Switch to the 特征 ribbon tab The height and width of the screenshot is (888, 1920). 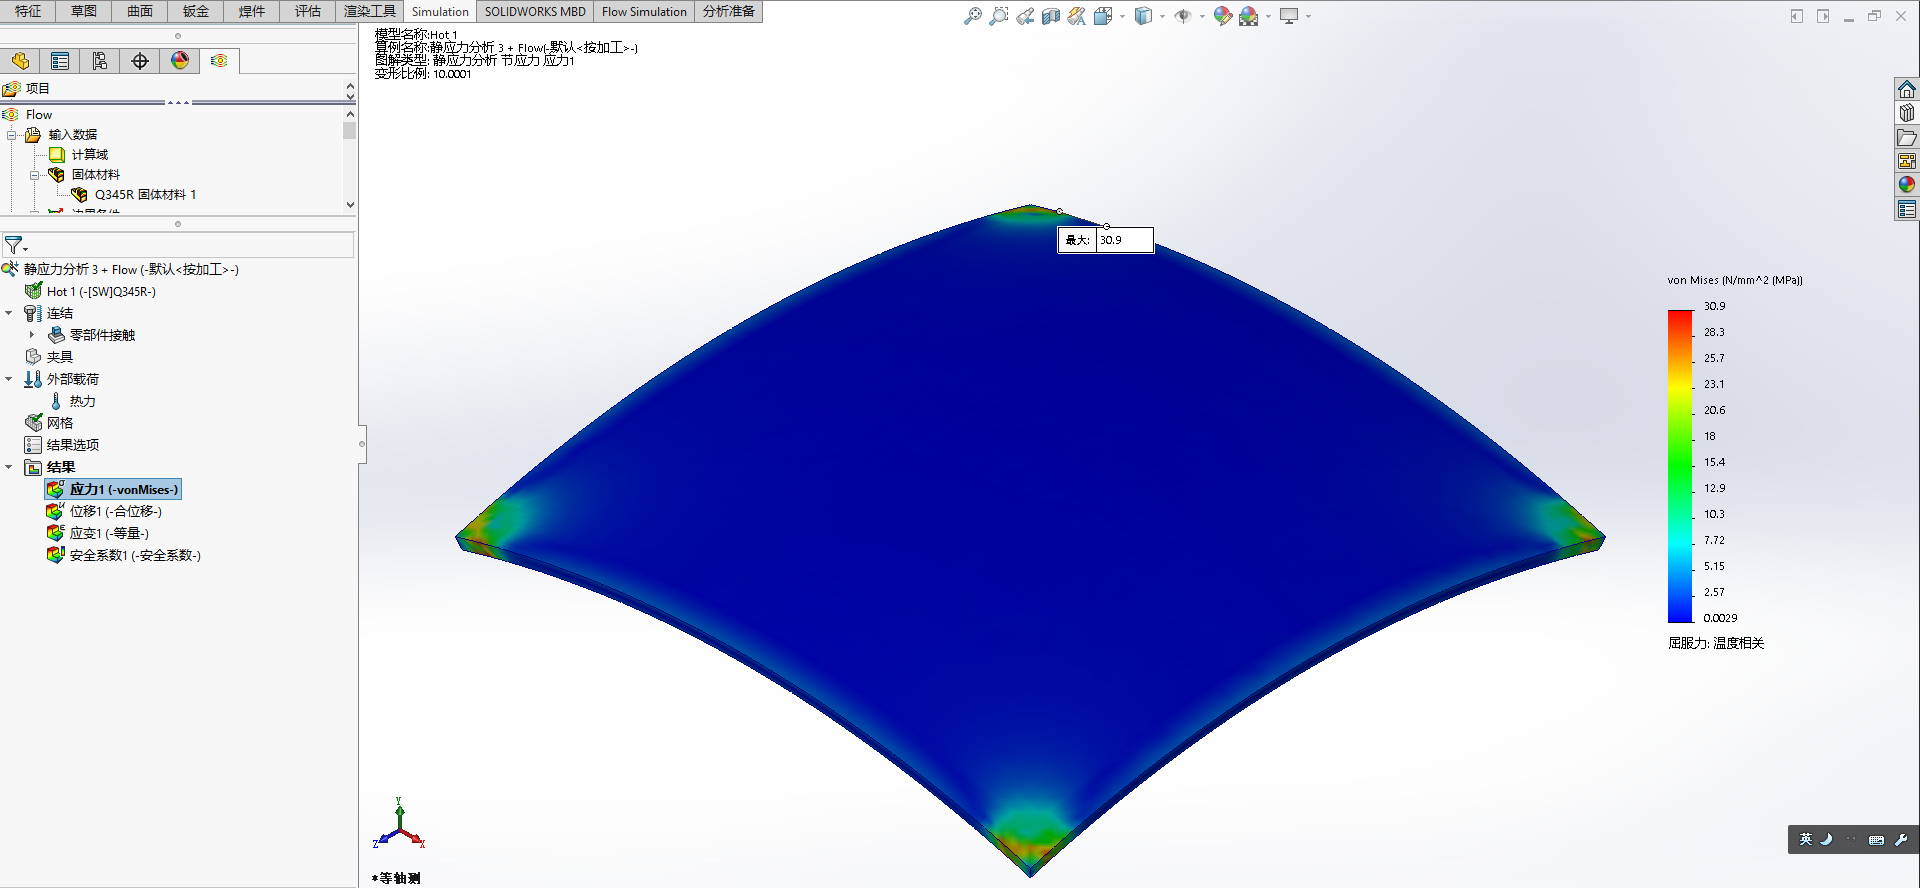(x=28, y=11)
